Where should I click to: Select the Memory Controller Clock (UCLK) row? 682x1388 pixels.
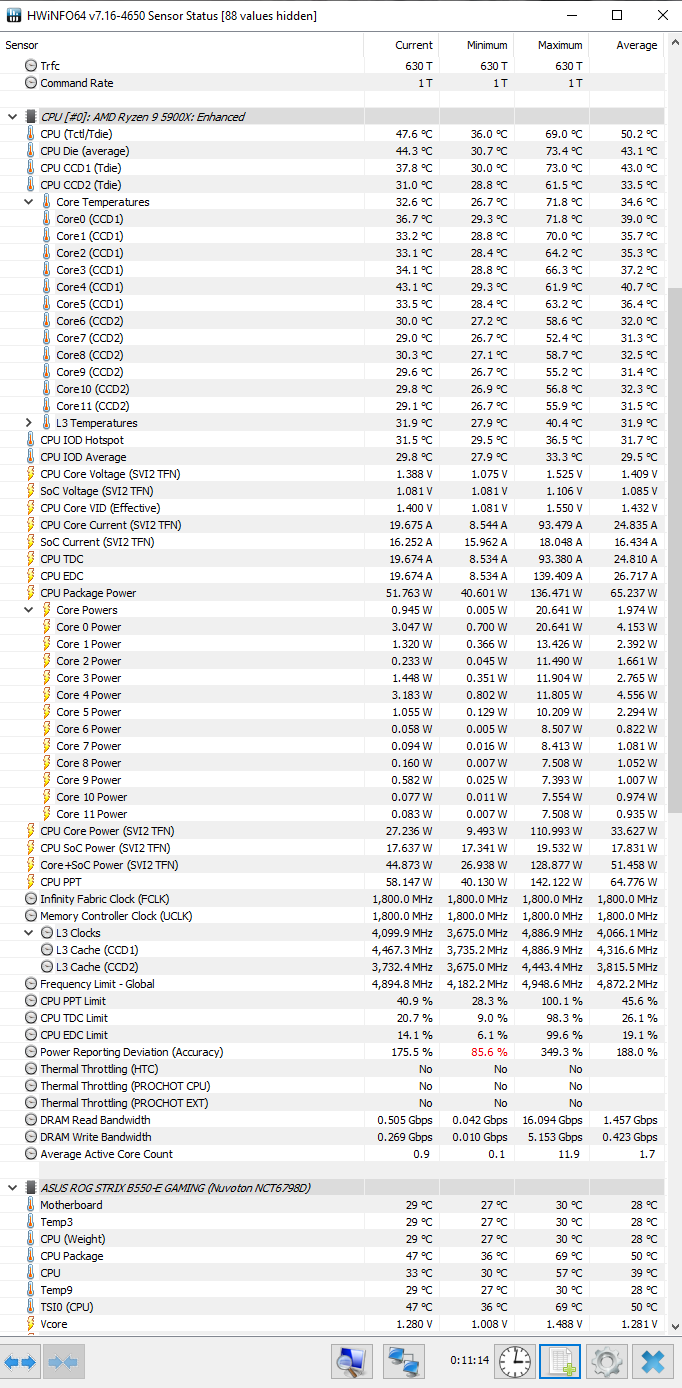tap(332, 916)
